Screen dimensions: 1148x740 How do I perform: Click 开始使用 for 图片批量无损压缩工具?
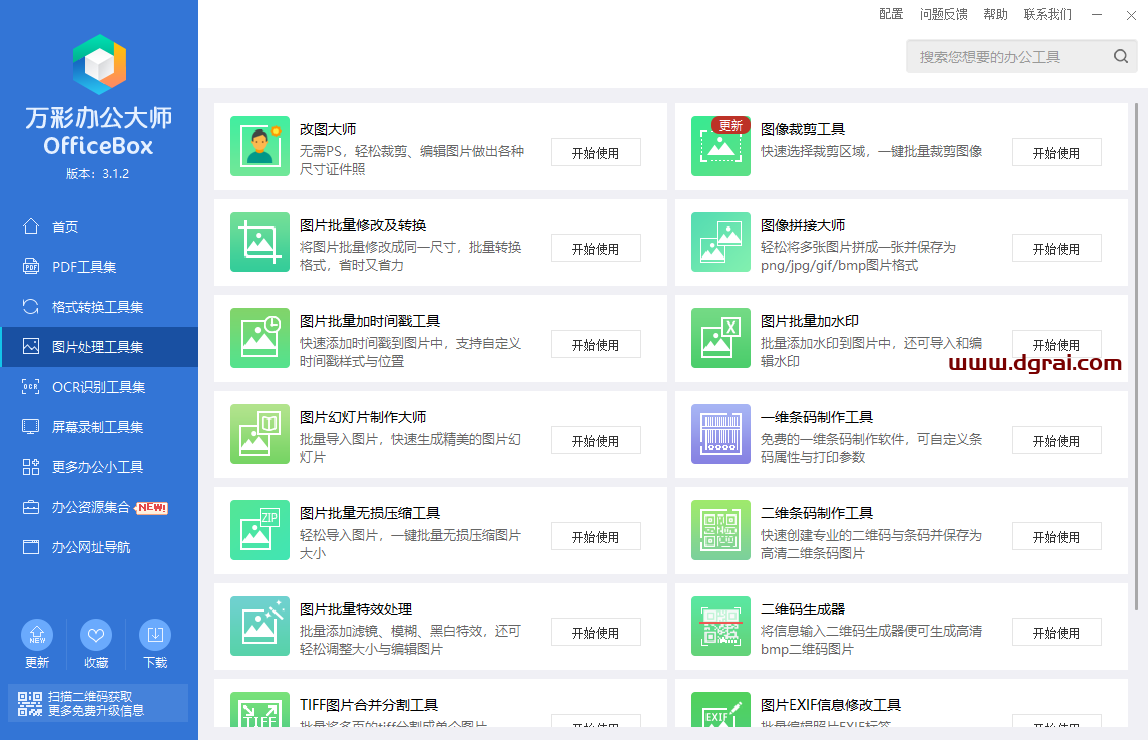[x=595, y=537]
